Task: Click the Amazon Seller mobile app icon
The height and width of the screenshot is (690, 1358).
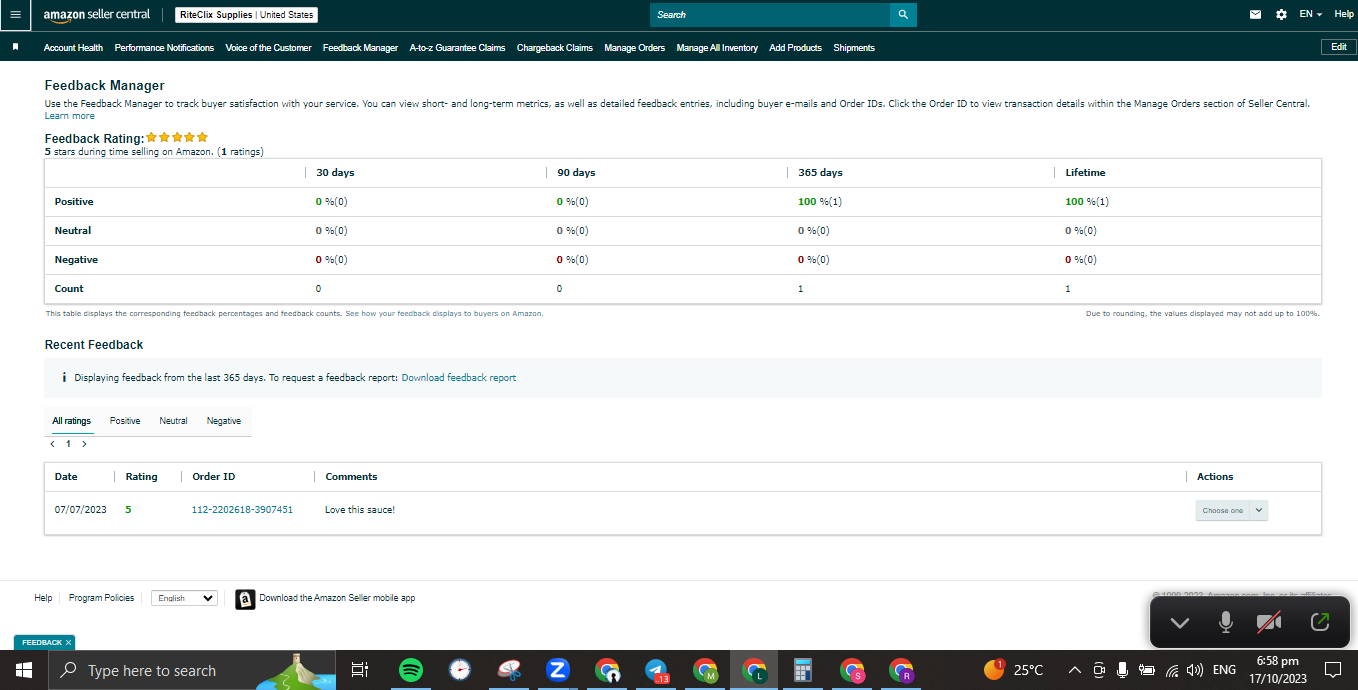Action: coord(245,599)
